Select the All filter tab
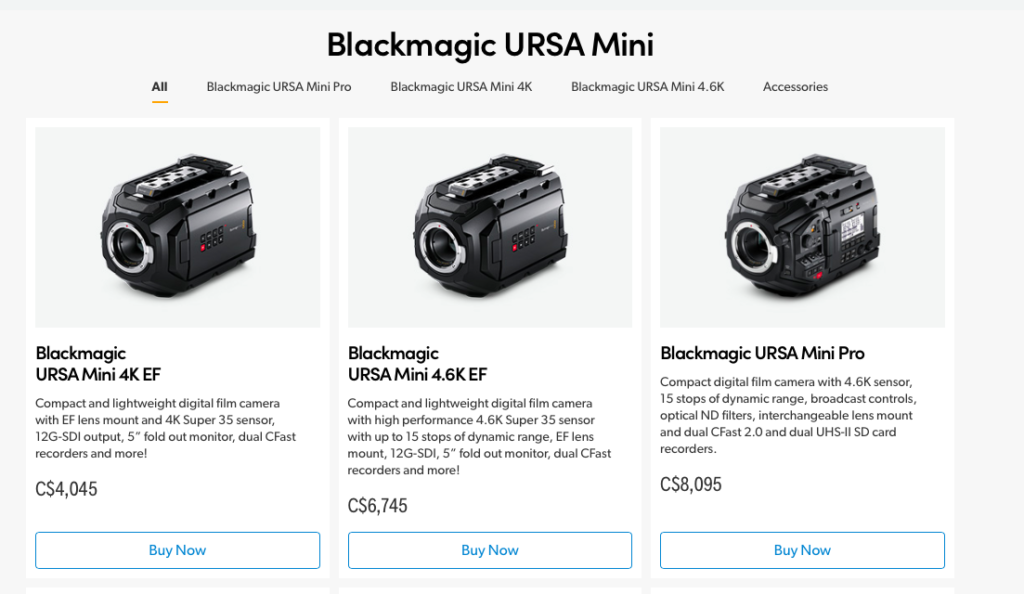The width and height of the screenshot is (1024, 594). click(x=159, y=87)
